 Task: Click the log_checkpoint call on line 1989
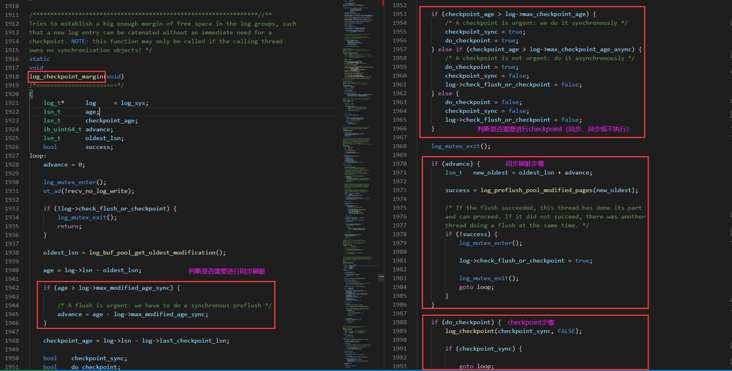pos(468,331)
